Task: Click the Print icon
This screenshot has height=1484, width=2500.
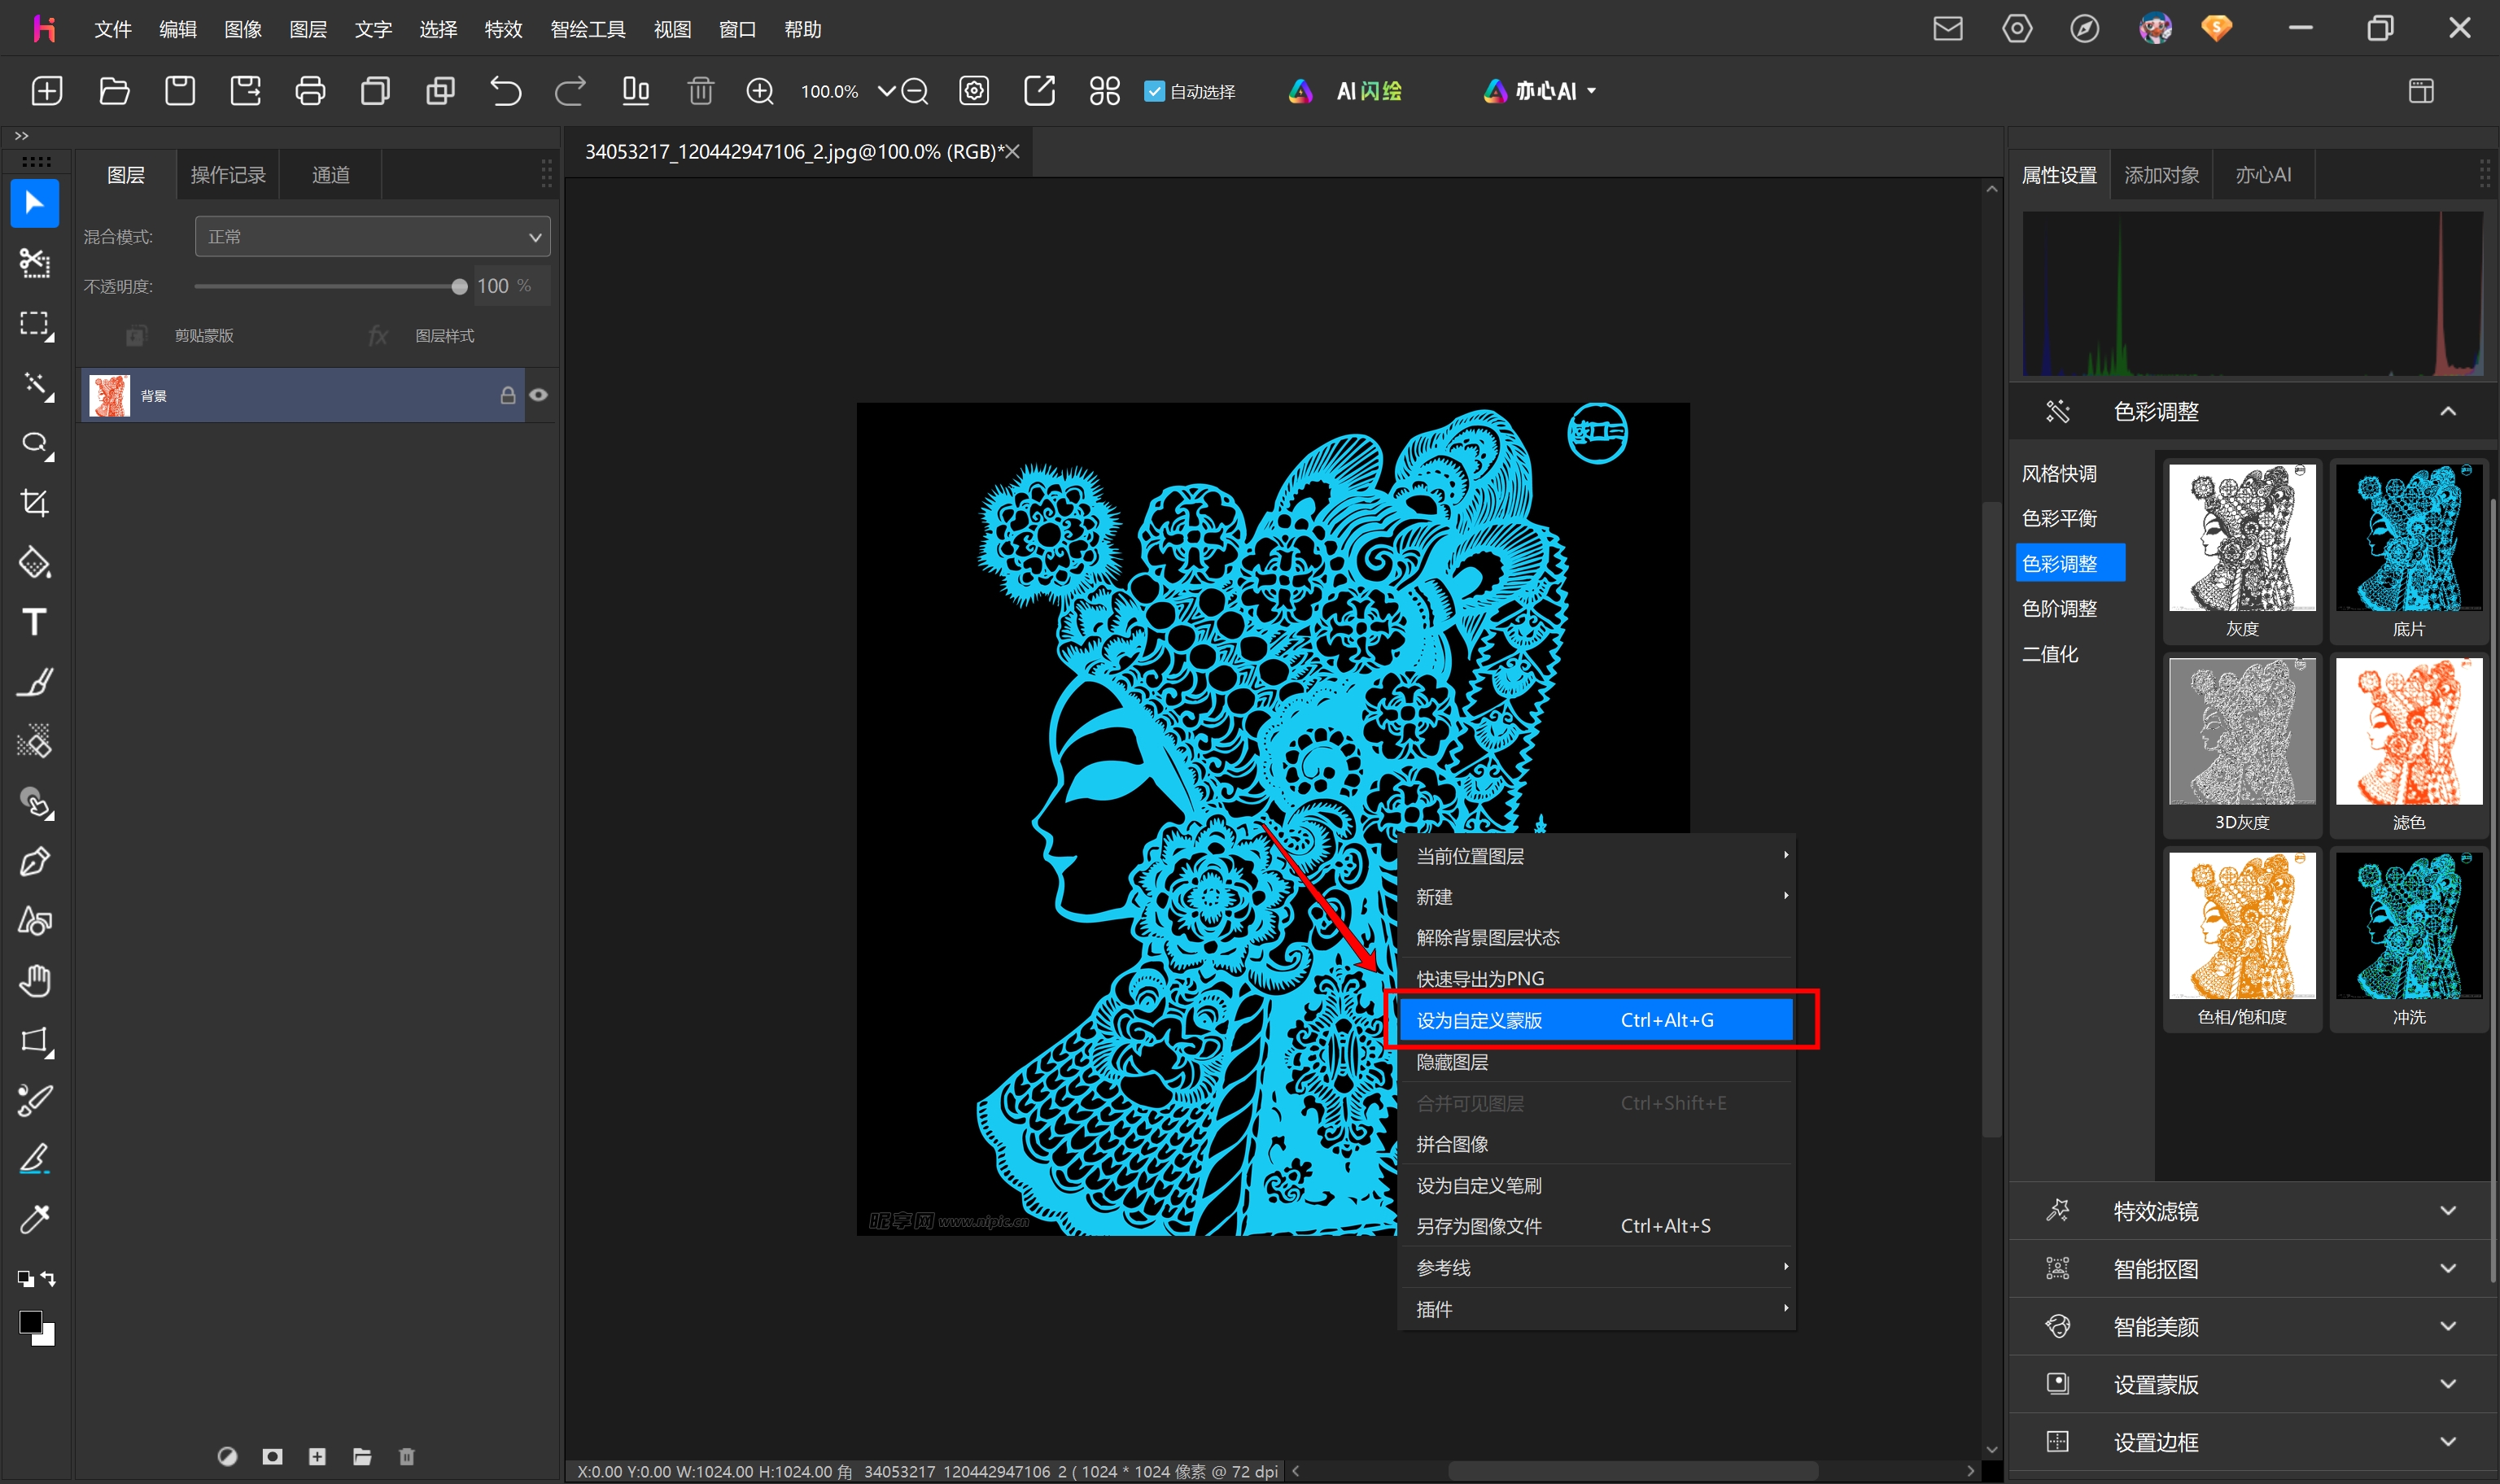Action: pos(310,91)
